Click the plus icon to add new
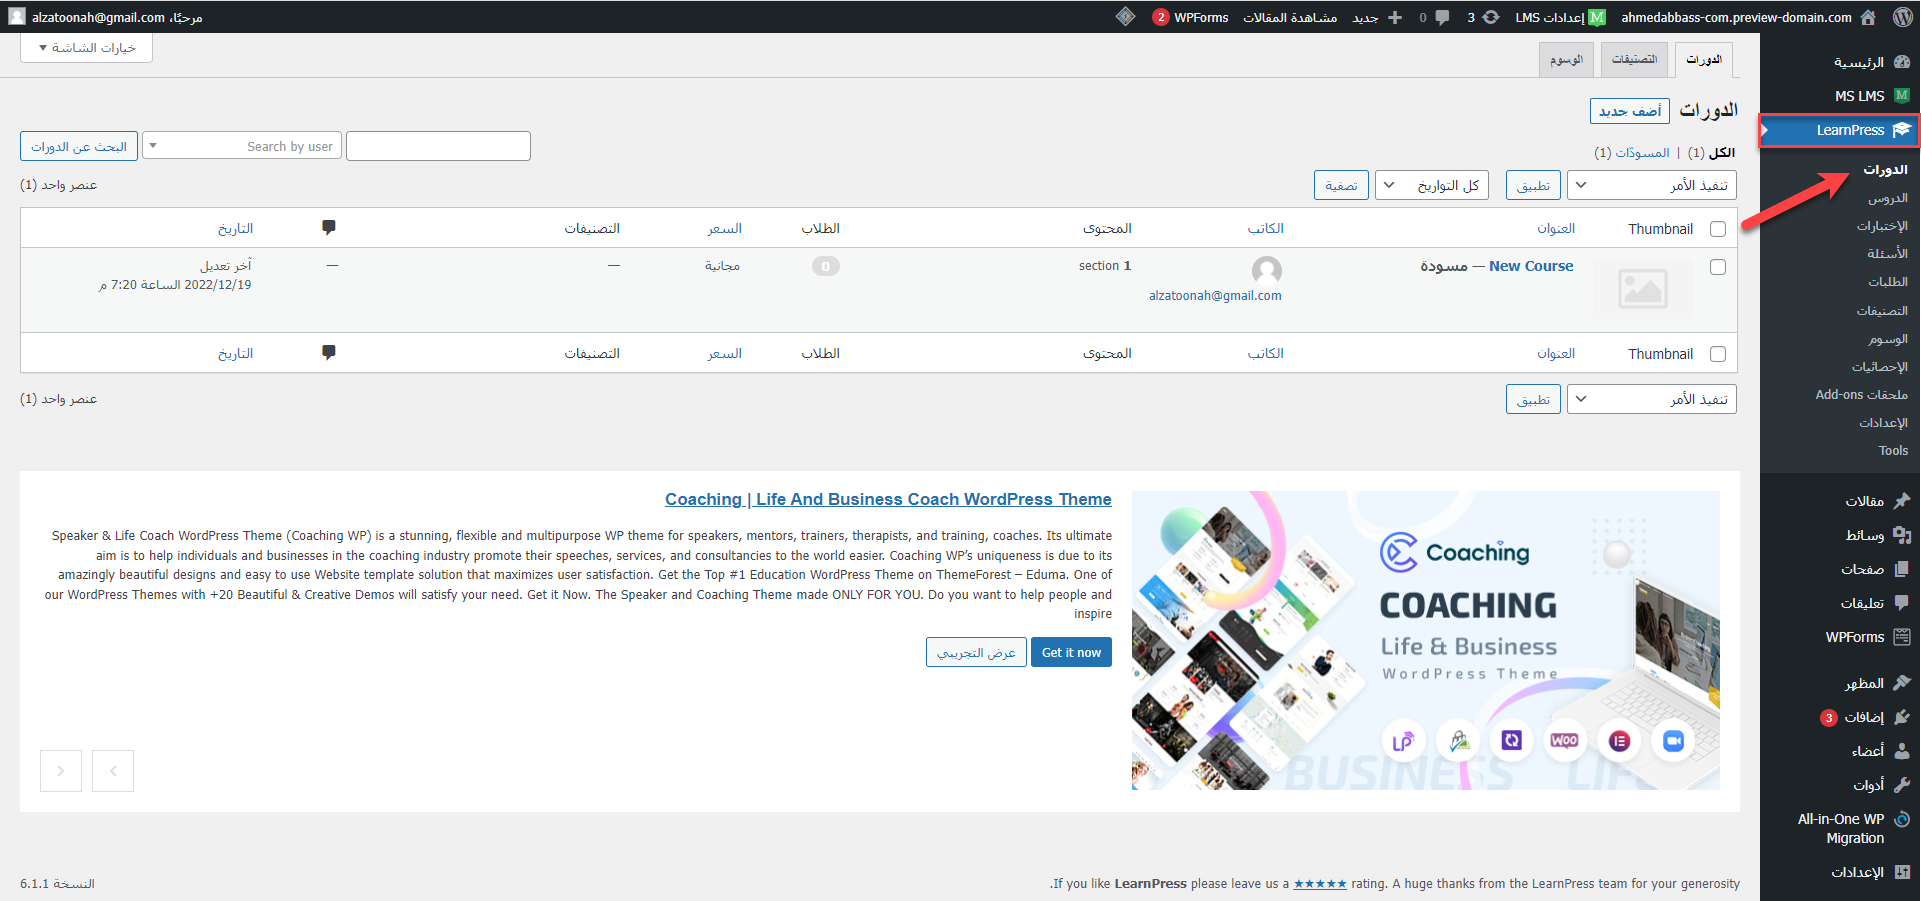The width and height of the screenshot is (1921, 901). click(1395, 17)
